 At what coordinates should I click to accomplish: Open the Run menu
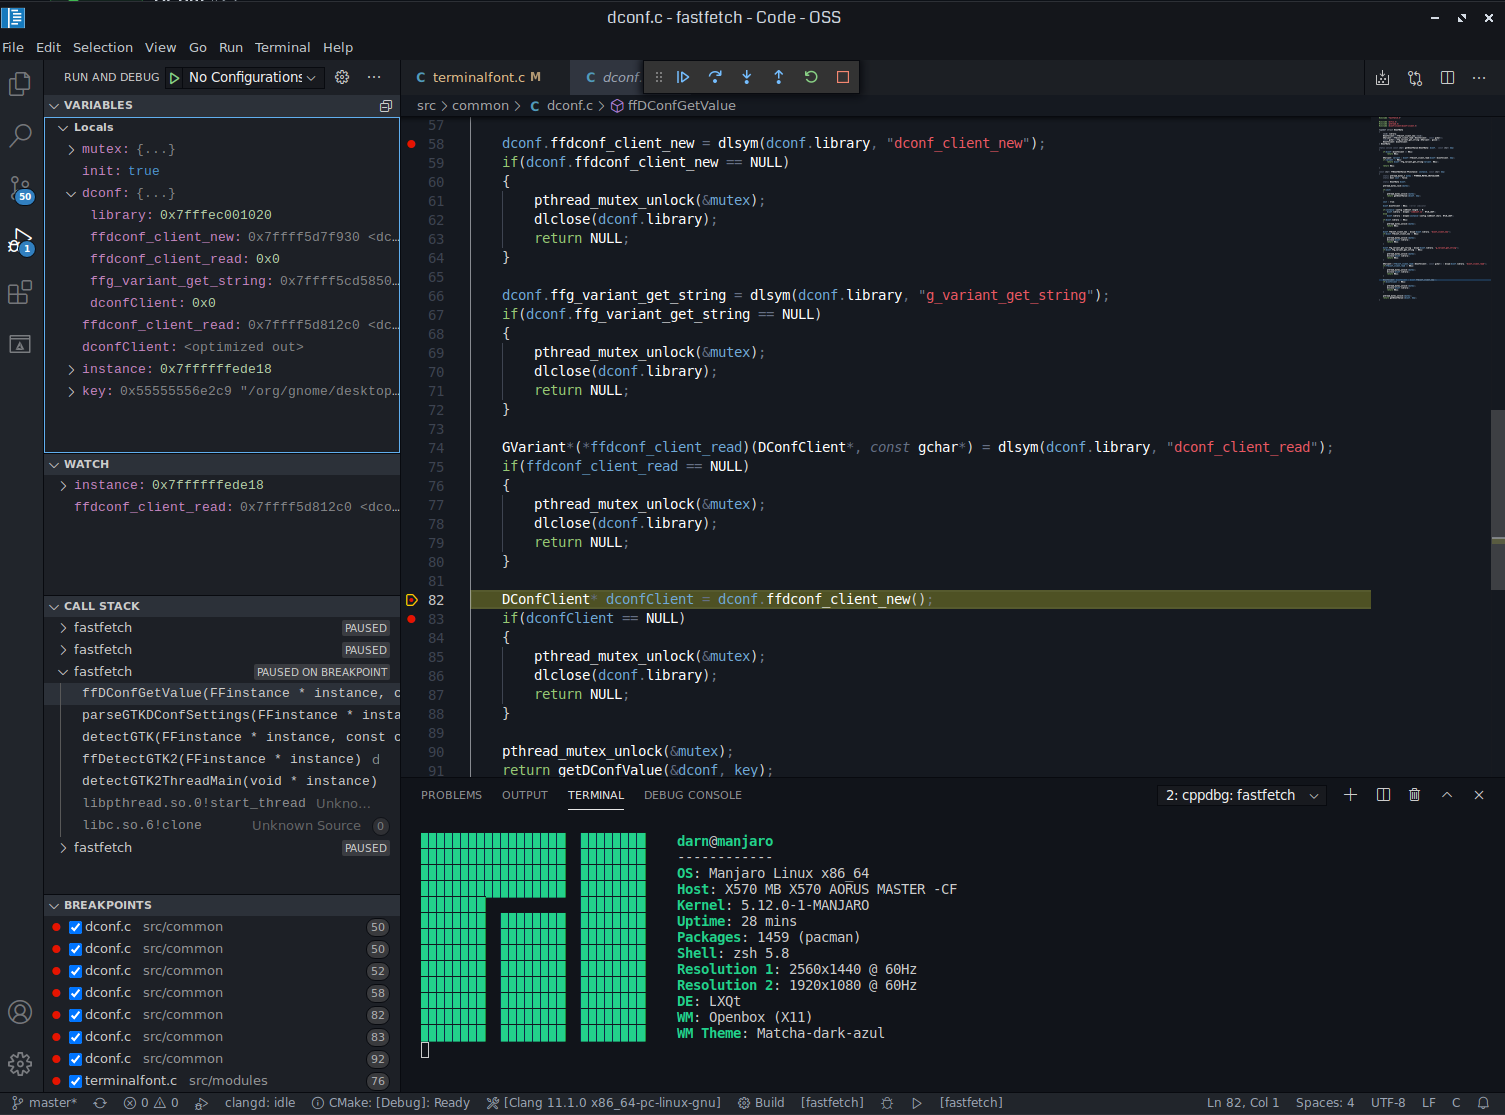pyautogui.click(x=230, y=47)
